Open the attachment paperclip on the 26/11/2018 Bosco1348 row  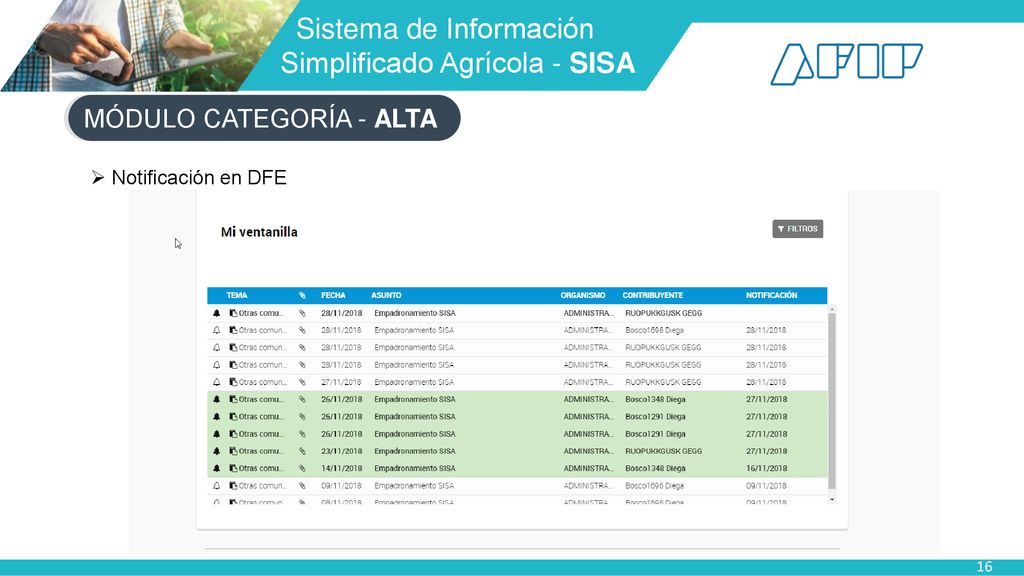302,399
